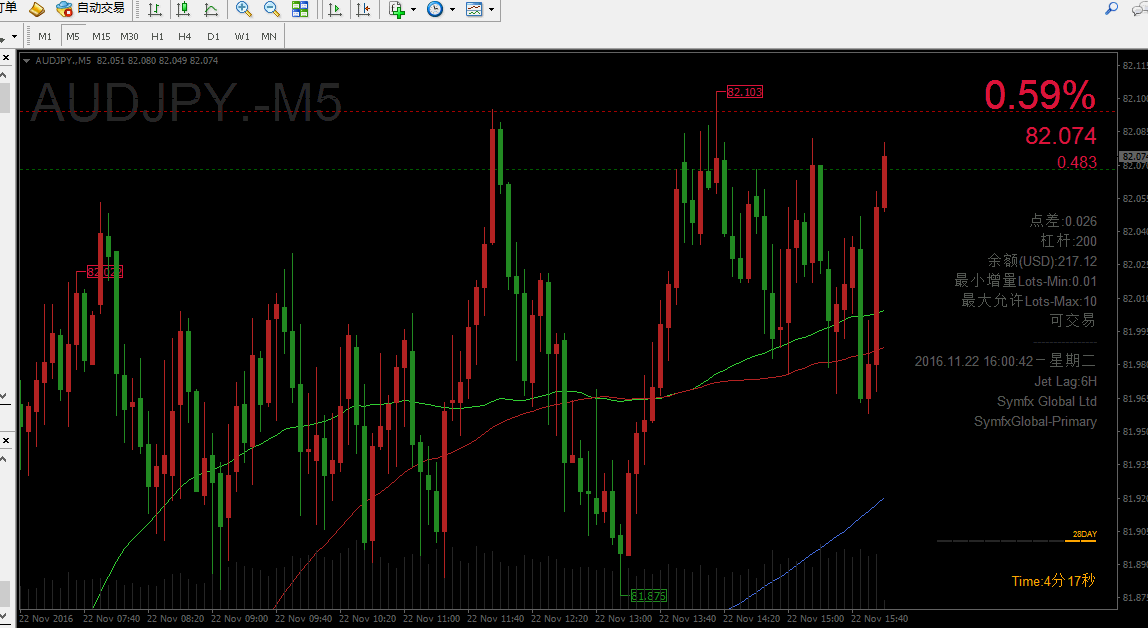This screenshot has width=1148, height=628.
Task: Click the Lots-Min:0.01 text
Action: tap(1057, 281)
